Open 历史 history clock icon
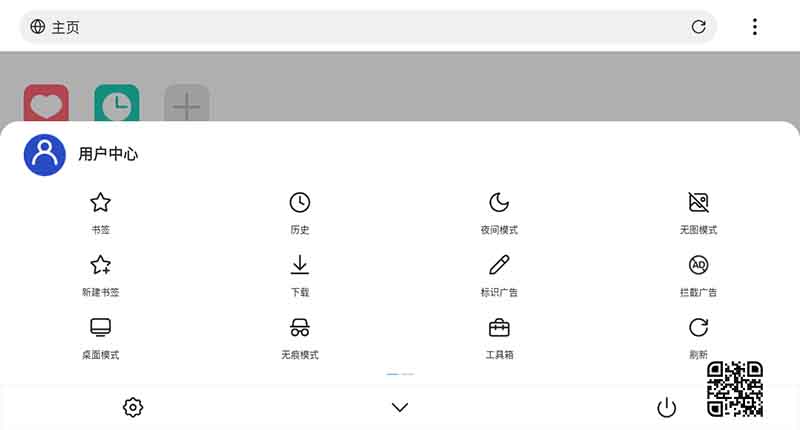 tap(299, 203)
